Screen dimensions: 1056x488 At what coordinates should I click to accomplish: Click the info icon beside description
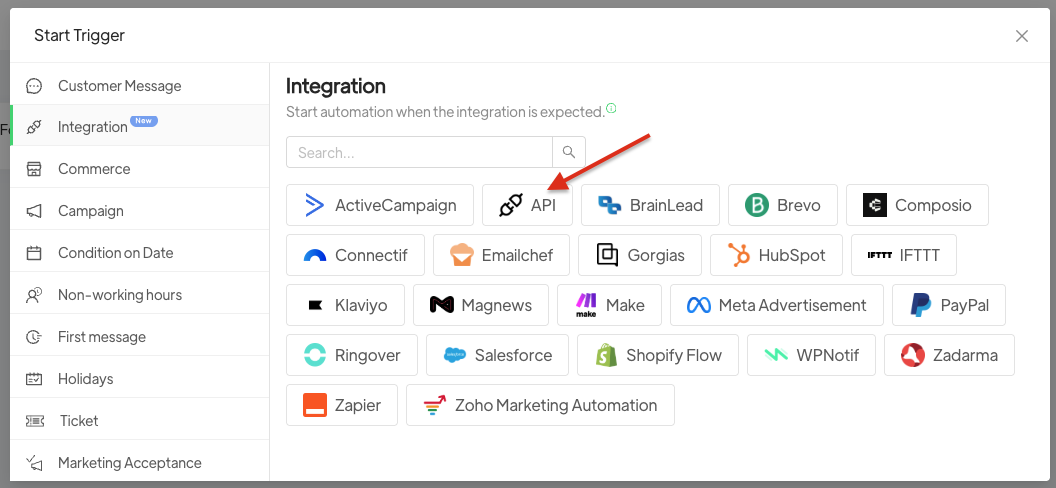(x=611, y=109)
